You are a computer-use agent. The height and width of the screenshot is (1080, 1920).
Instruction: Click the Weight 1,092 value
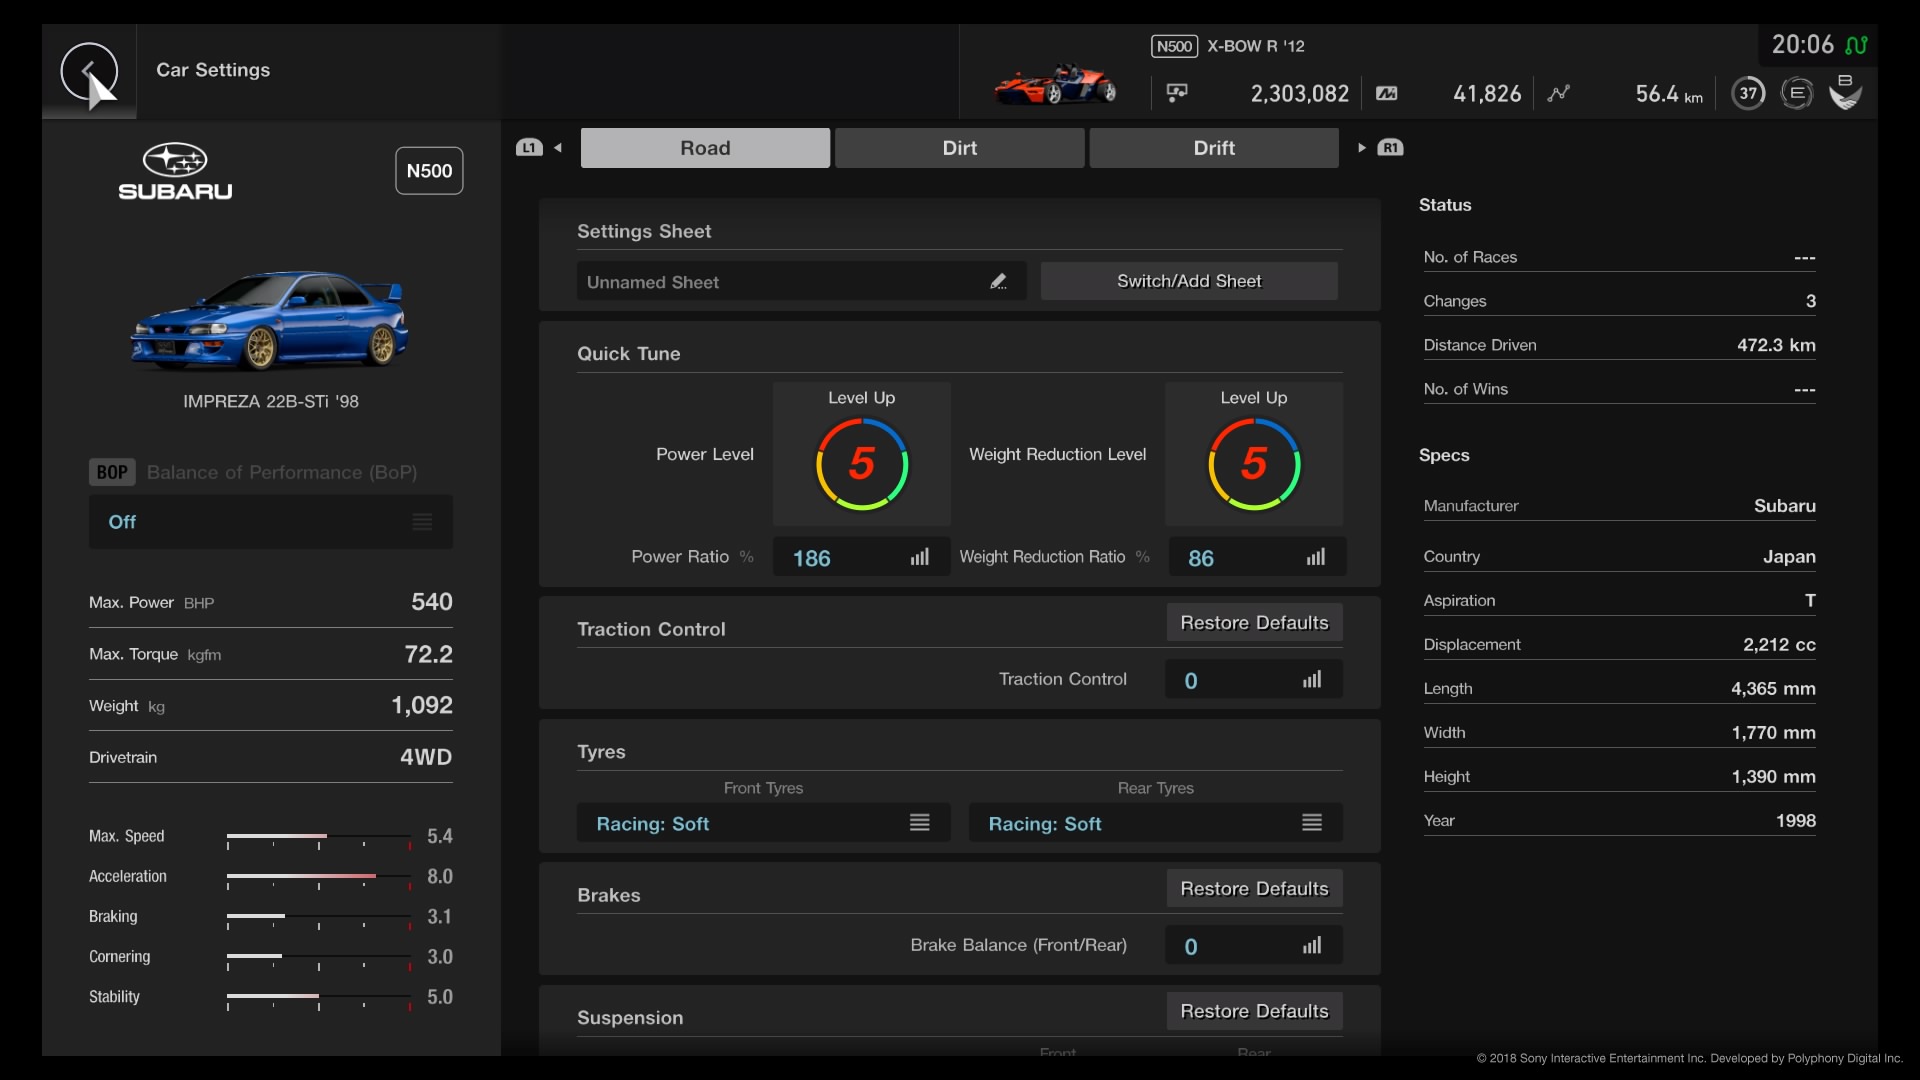pyautogui.click(x=422, y=705)
